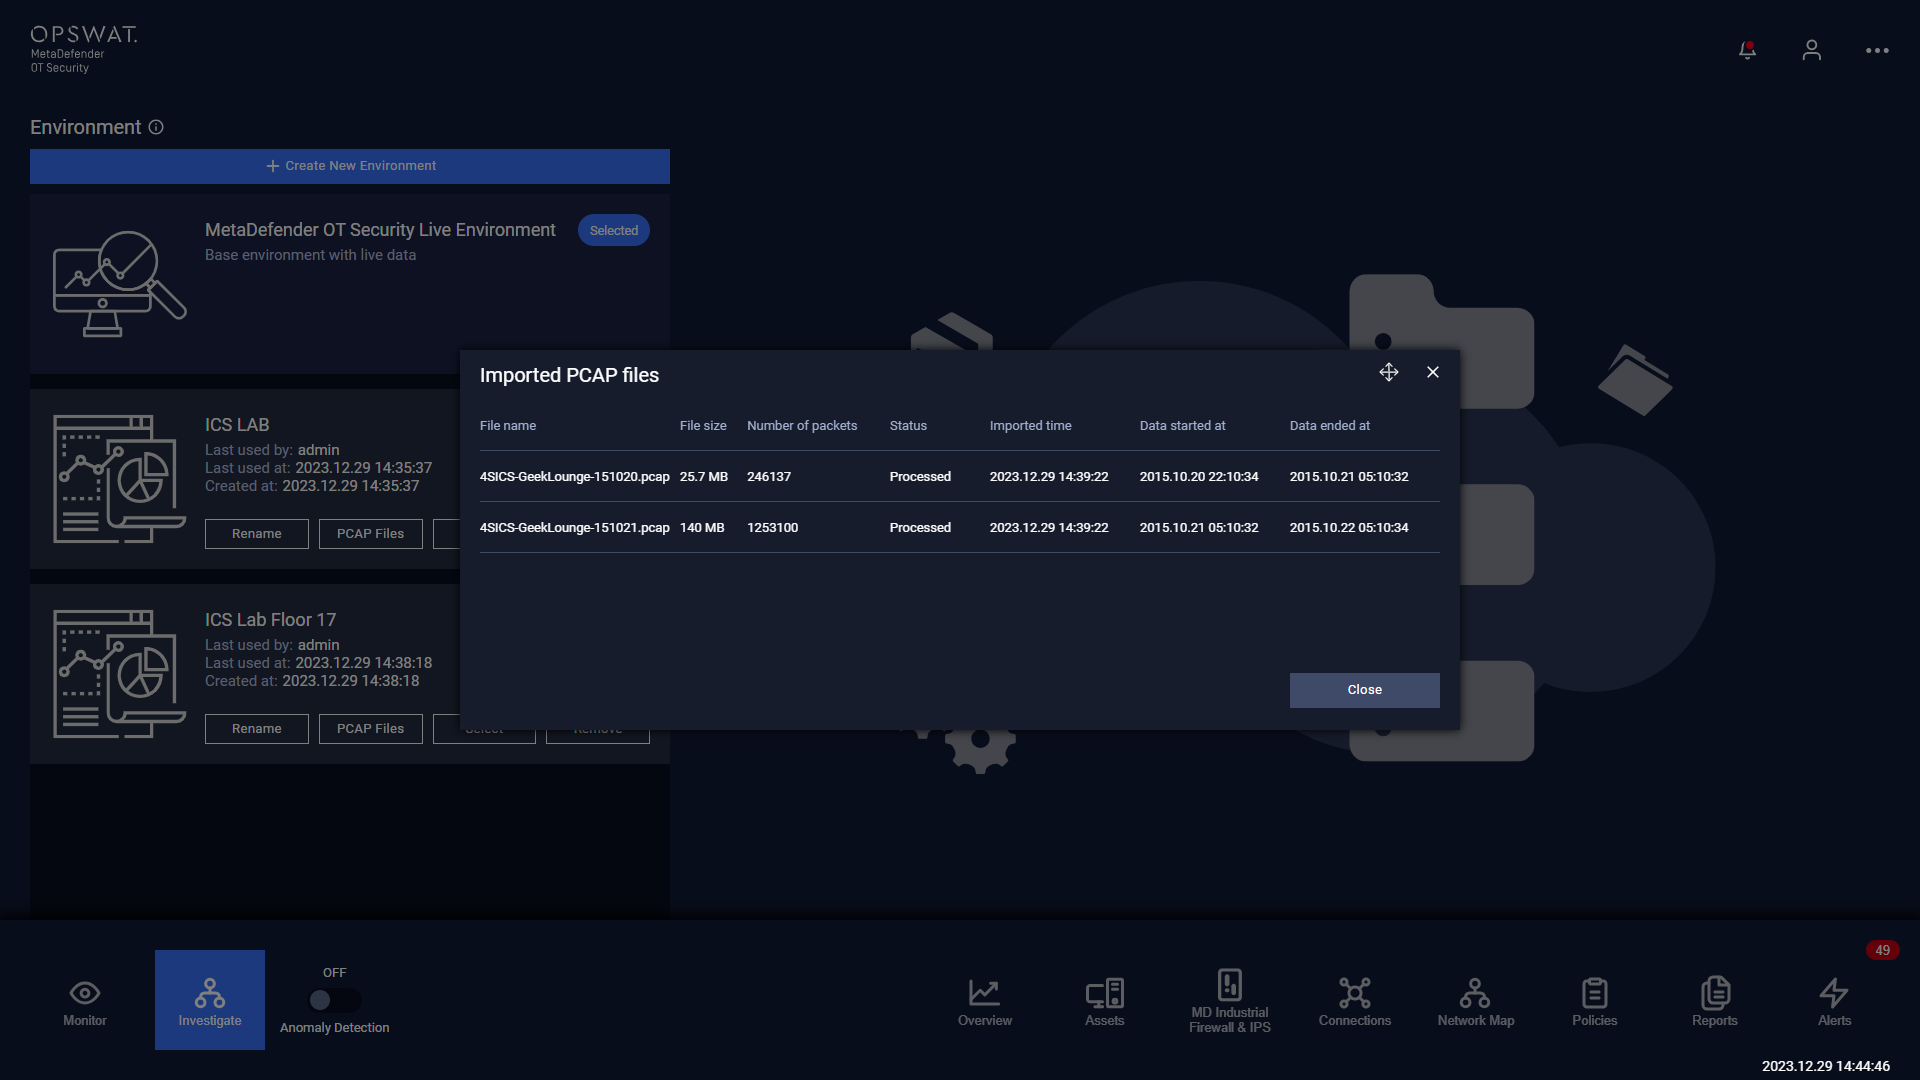Viewport: 1920px width, 1080px height.
Task: Click the red 49 alerts badge
Action: click(x=1883, y=950)
